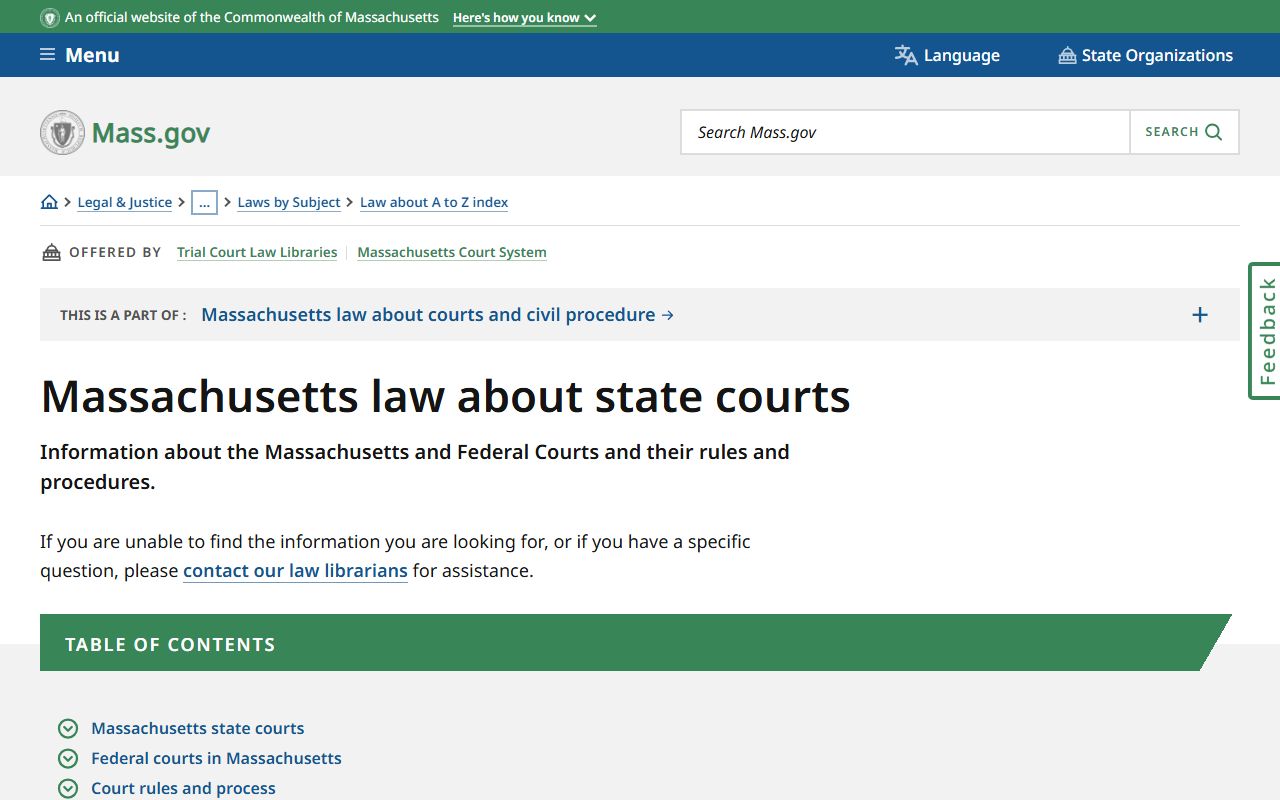Click the page title 'Massachusetts law about state courts'
This screenshot has height=800, width=1280.
445,396
